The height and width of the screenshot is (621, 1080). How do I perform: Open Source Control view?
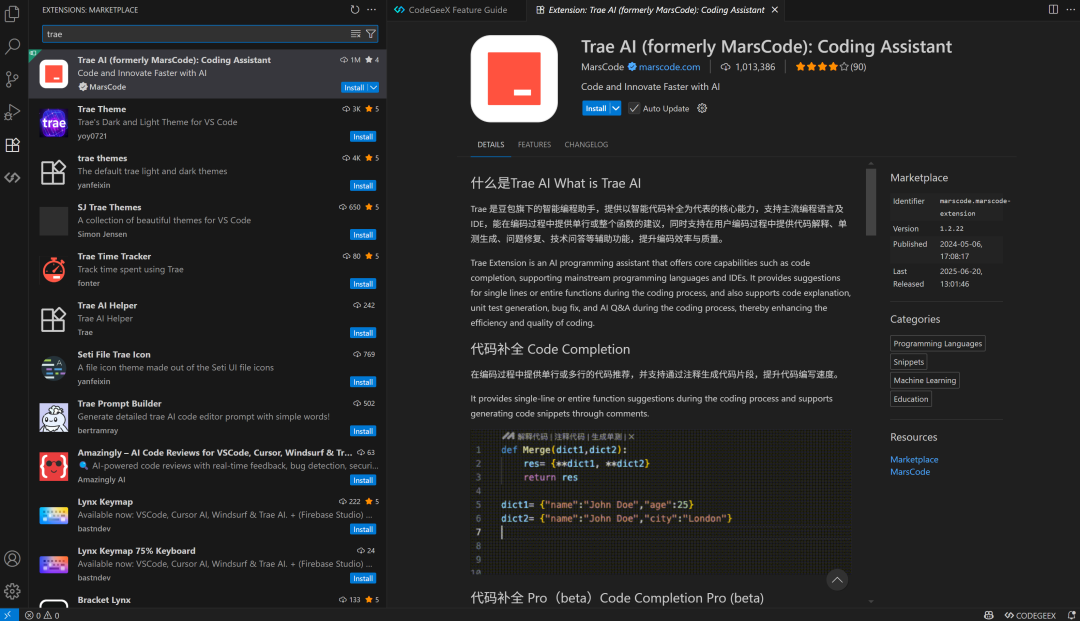[12, 79]
